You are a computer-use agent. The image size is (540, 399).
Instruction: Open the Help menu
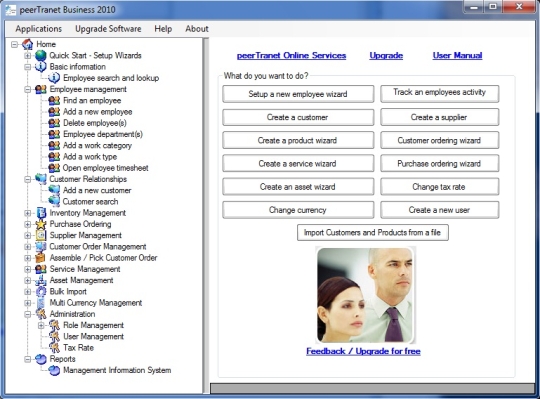163,29
